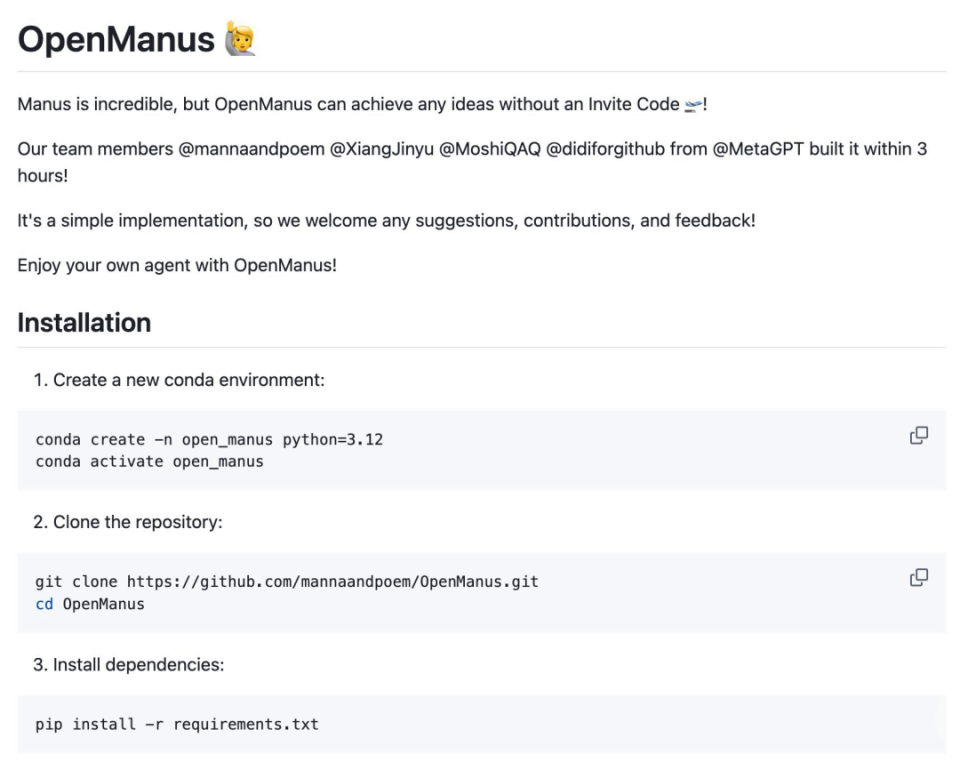Open the @didiforgithub profile mention

(x=605, y=149)
